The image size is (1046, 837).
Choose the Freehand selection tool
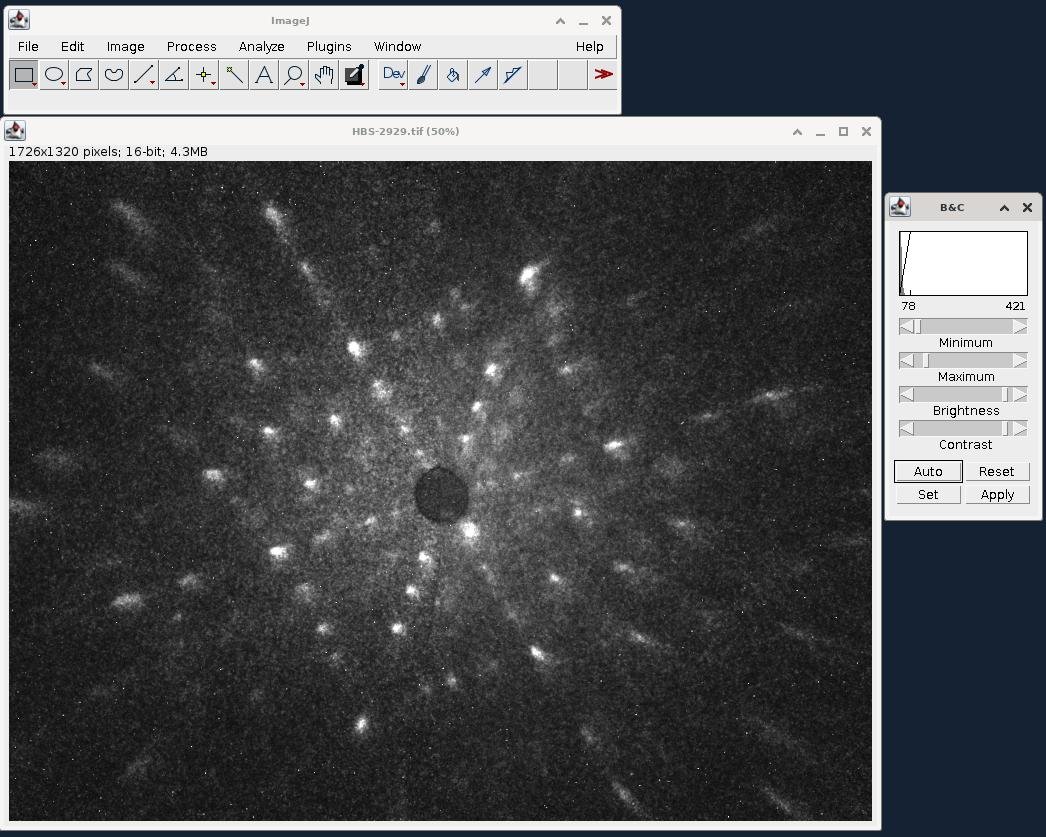tap(114, 75)
